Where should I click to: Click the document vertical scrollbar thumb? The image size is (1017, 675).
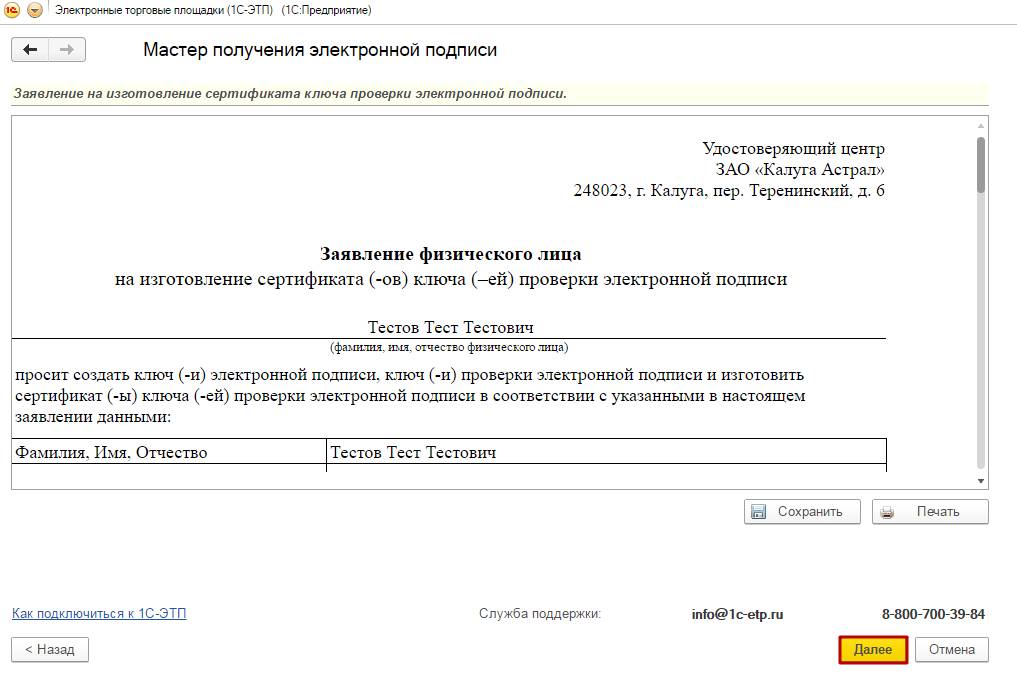981,165
